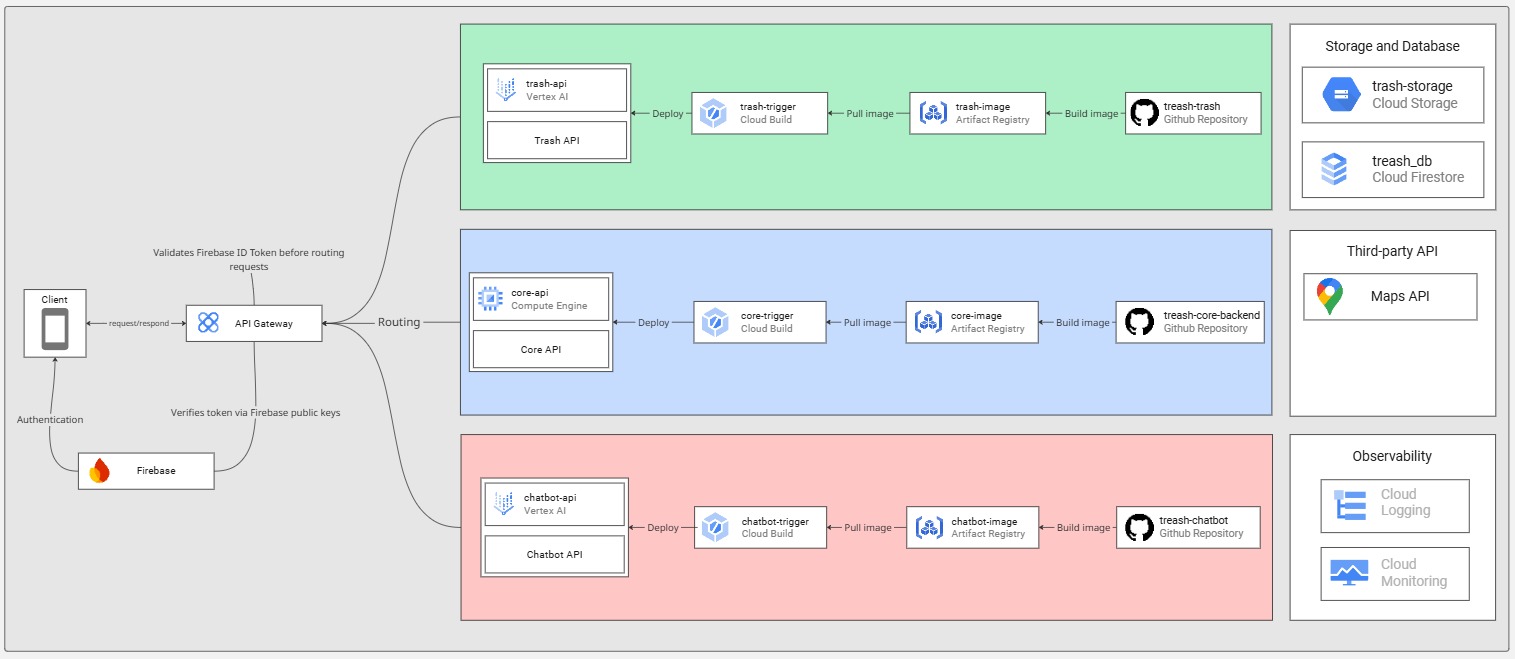This screenshot has height=659, width=1515.
Task: Click the 'treash_db' name text
Action: point(1404,161)
